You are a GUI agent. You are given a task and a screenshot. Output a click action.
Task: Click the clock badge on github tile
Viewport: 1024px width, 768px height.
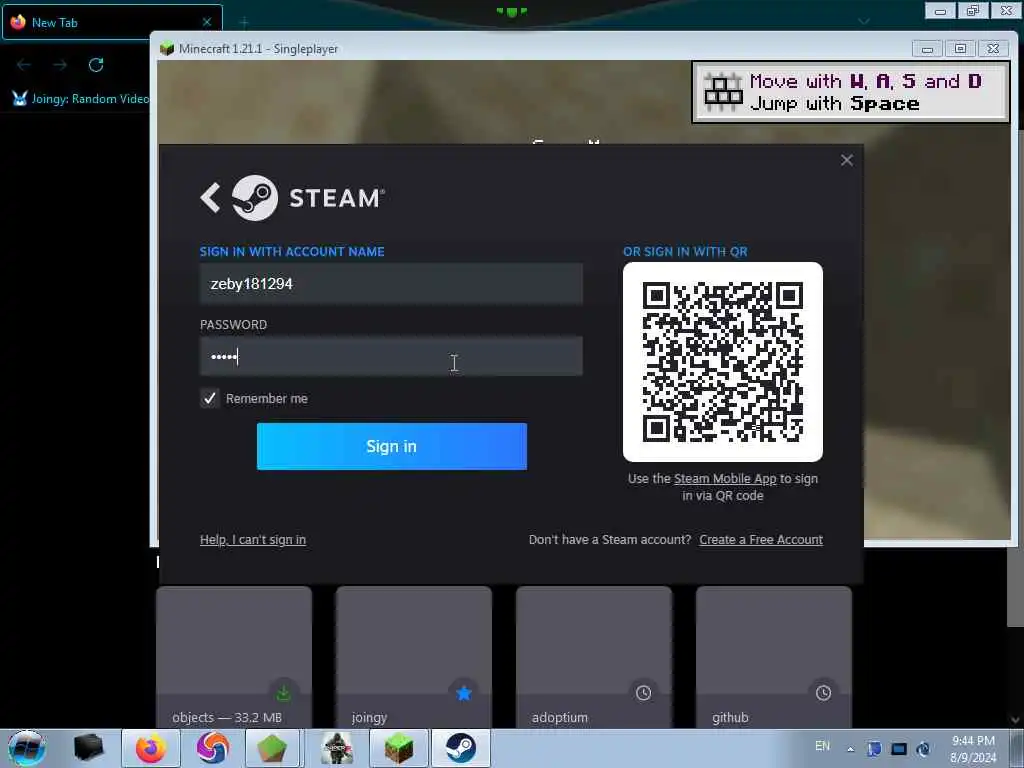824,693
